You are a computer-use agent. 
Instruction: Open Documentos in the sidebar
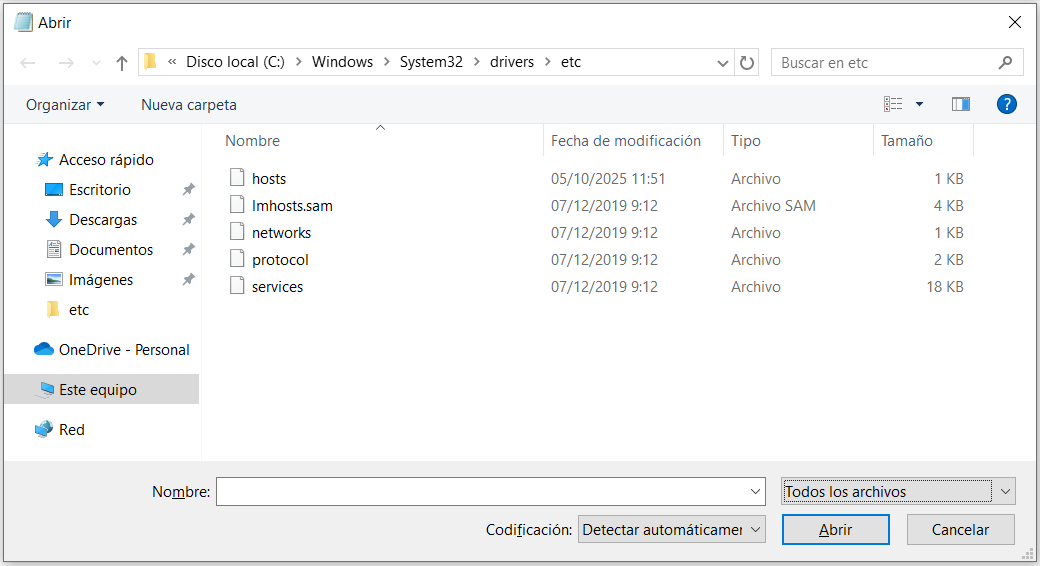(111, 249)
